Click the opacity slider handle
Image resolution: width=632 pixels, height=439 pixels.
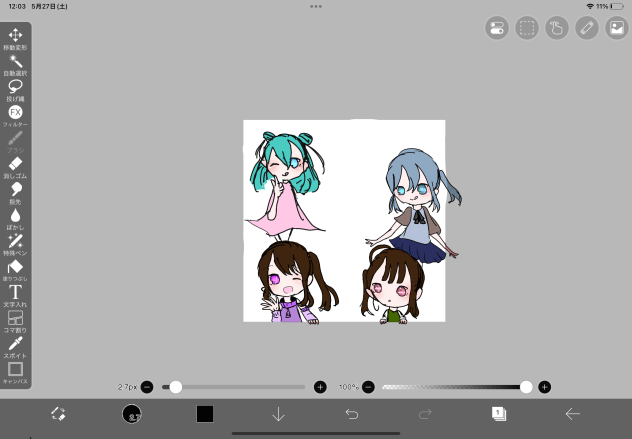click(x=526, y=387)
